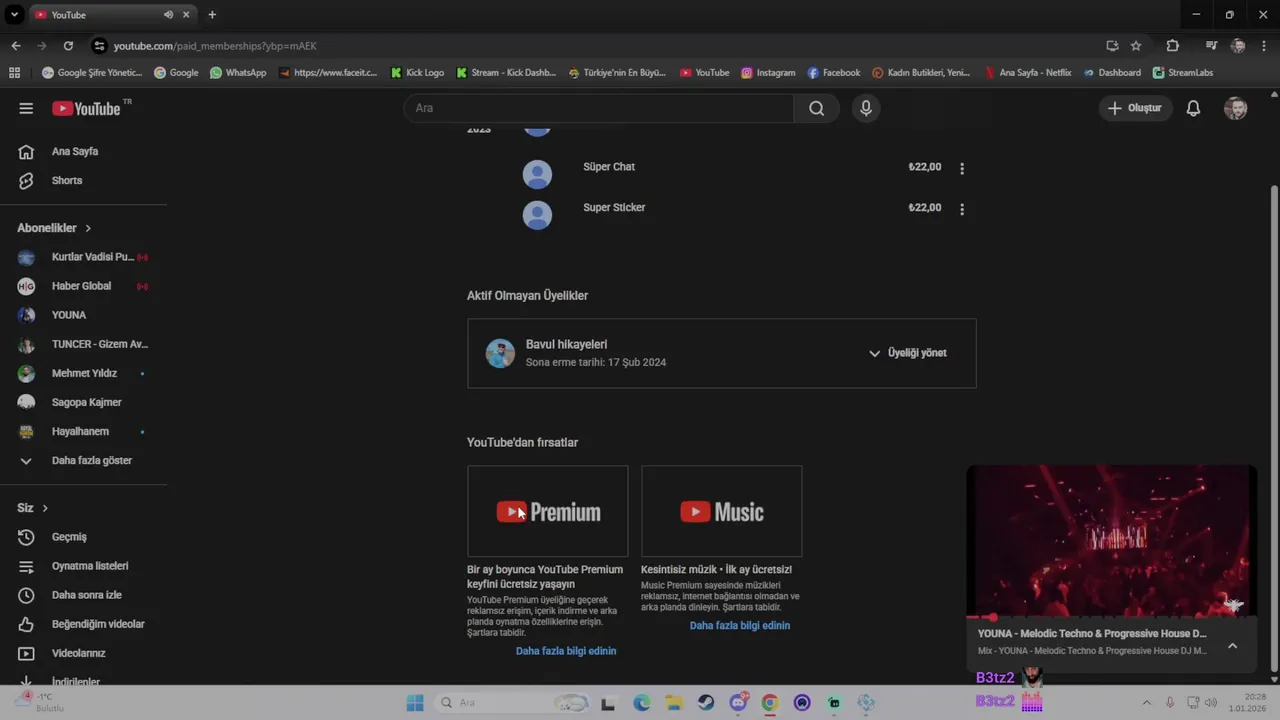Start voice search with microphone icon
The width and height of the screenshot is (1280, 720).
[866, 108]
